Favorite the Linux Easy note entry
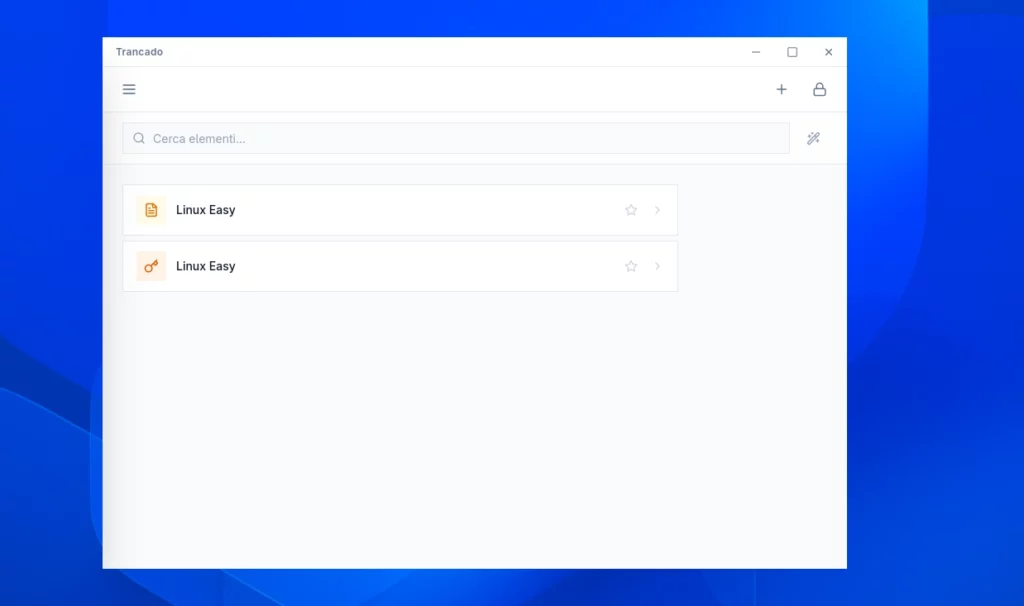The image size is (1024, 606). [631, 210]
